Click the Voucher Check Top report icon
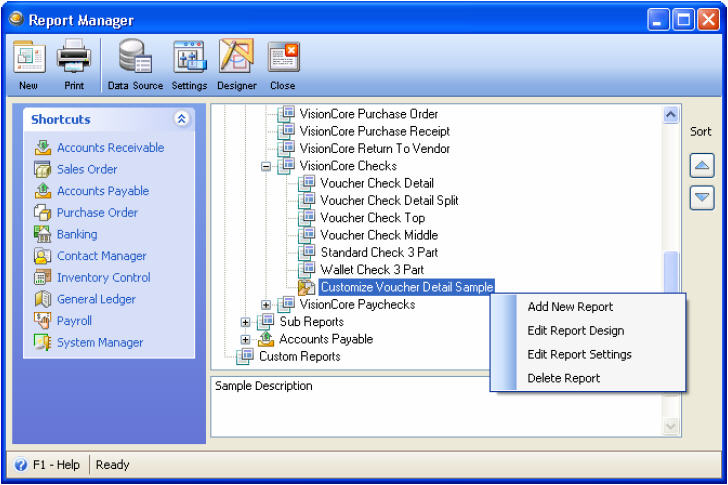The width and height of the screenshot is (728, 485). [306, 217]
